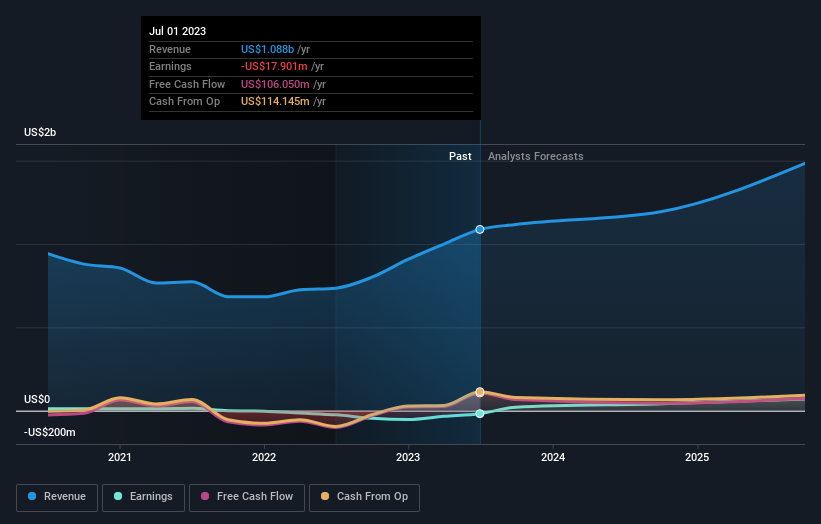821x524 pixels.
Task: Click the 2022 x-axis label
Action: coord(264,457)
